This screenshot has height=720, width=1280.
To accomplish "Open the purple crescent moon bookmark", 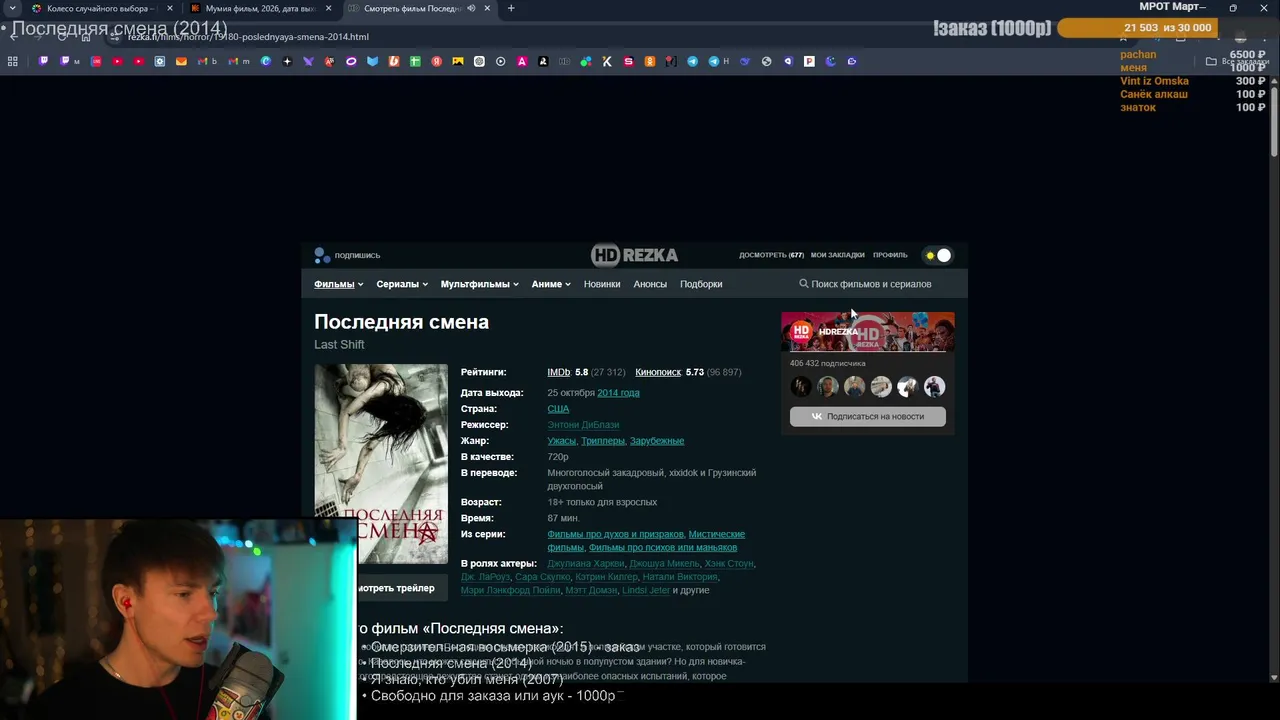I will pos(830,61).
